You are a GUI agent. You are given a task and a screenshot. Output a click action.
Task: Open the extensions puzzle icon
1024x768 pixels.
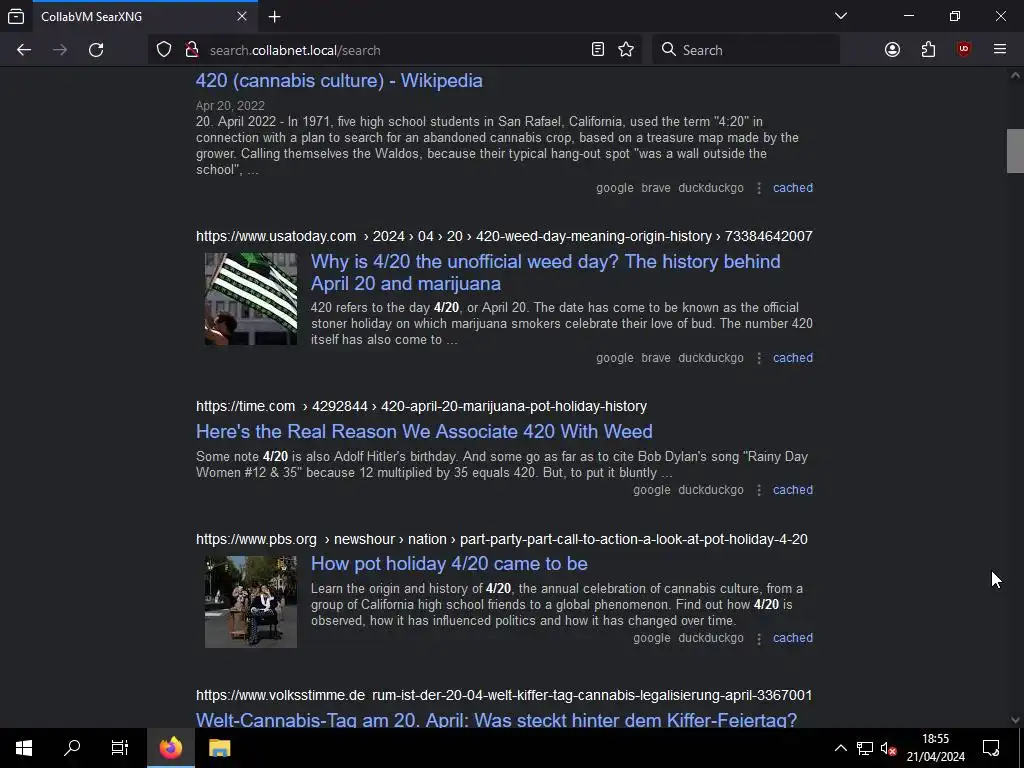click(x=928, y=50)
